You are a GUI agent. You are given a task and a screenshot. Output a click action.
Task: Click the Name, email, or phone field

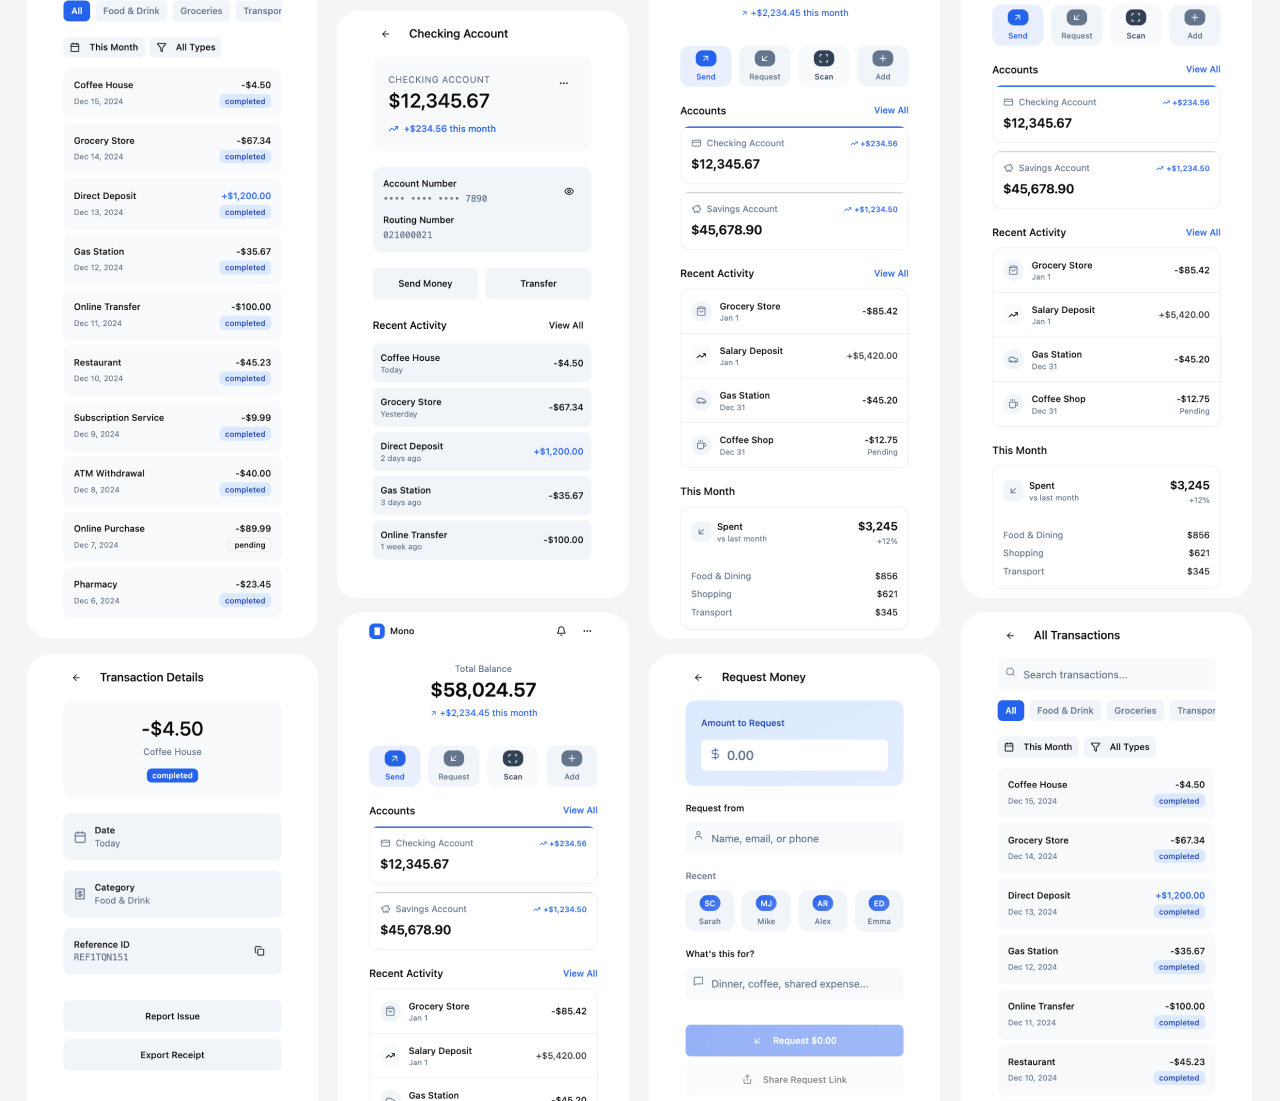point(794,838)
